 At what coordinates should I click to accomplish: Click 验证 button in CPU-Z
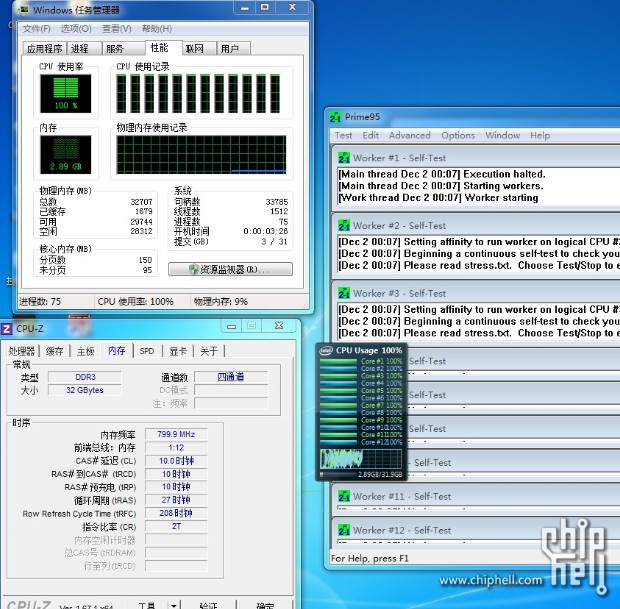(x=208, y=605)
